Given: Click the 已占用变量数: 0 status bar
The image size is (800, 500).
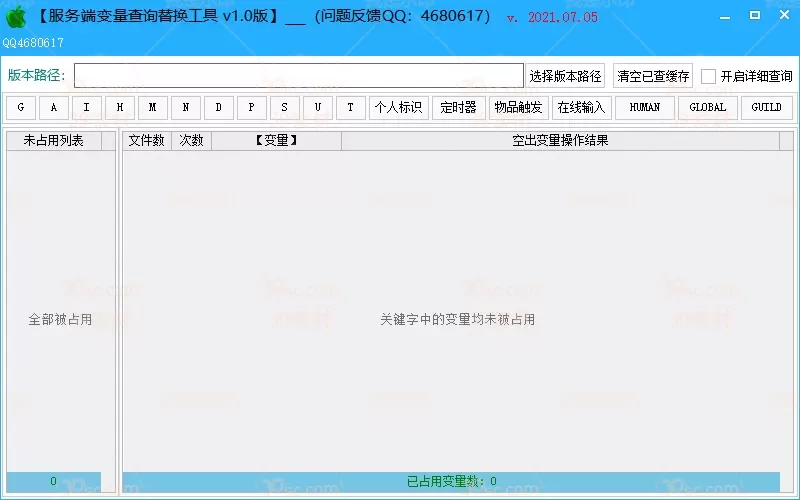Looking at the screenshot, I should pyautogui.click(x=451, y=481).
